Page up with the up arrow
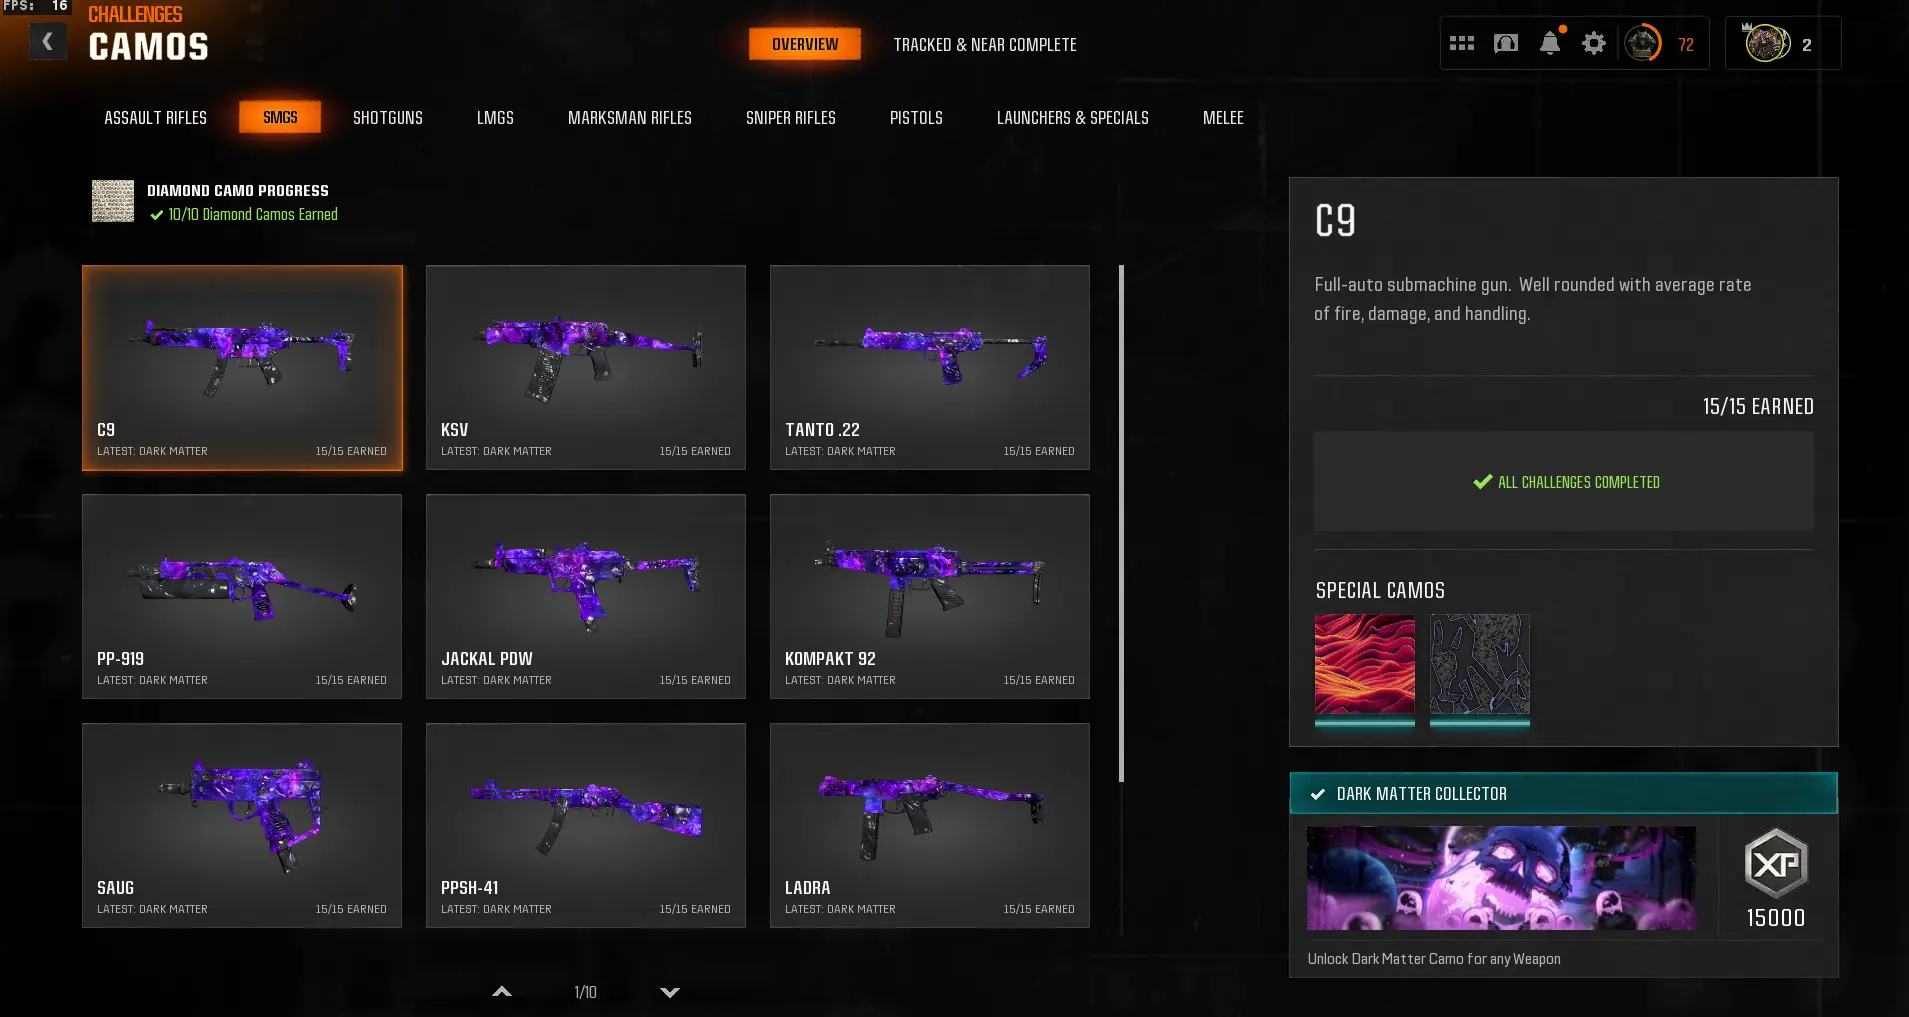Image resolution: width=1909 pixels, height=1017 pixels. tap(502, 992)
